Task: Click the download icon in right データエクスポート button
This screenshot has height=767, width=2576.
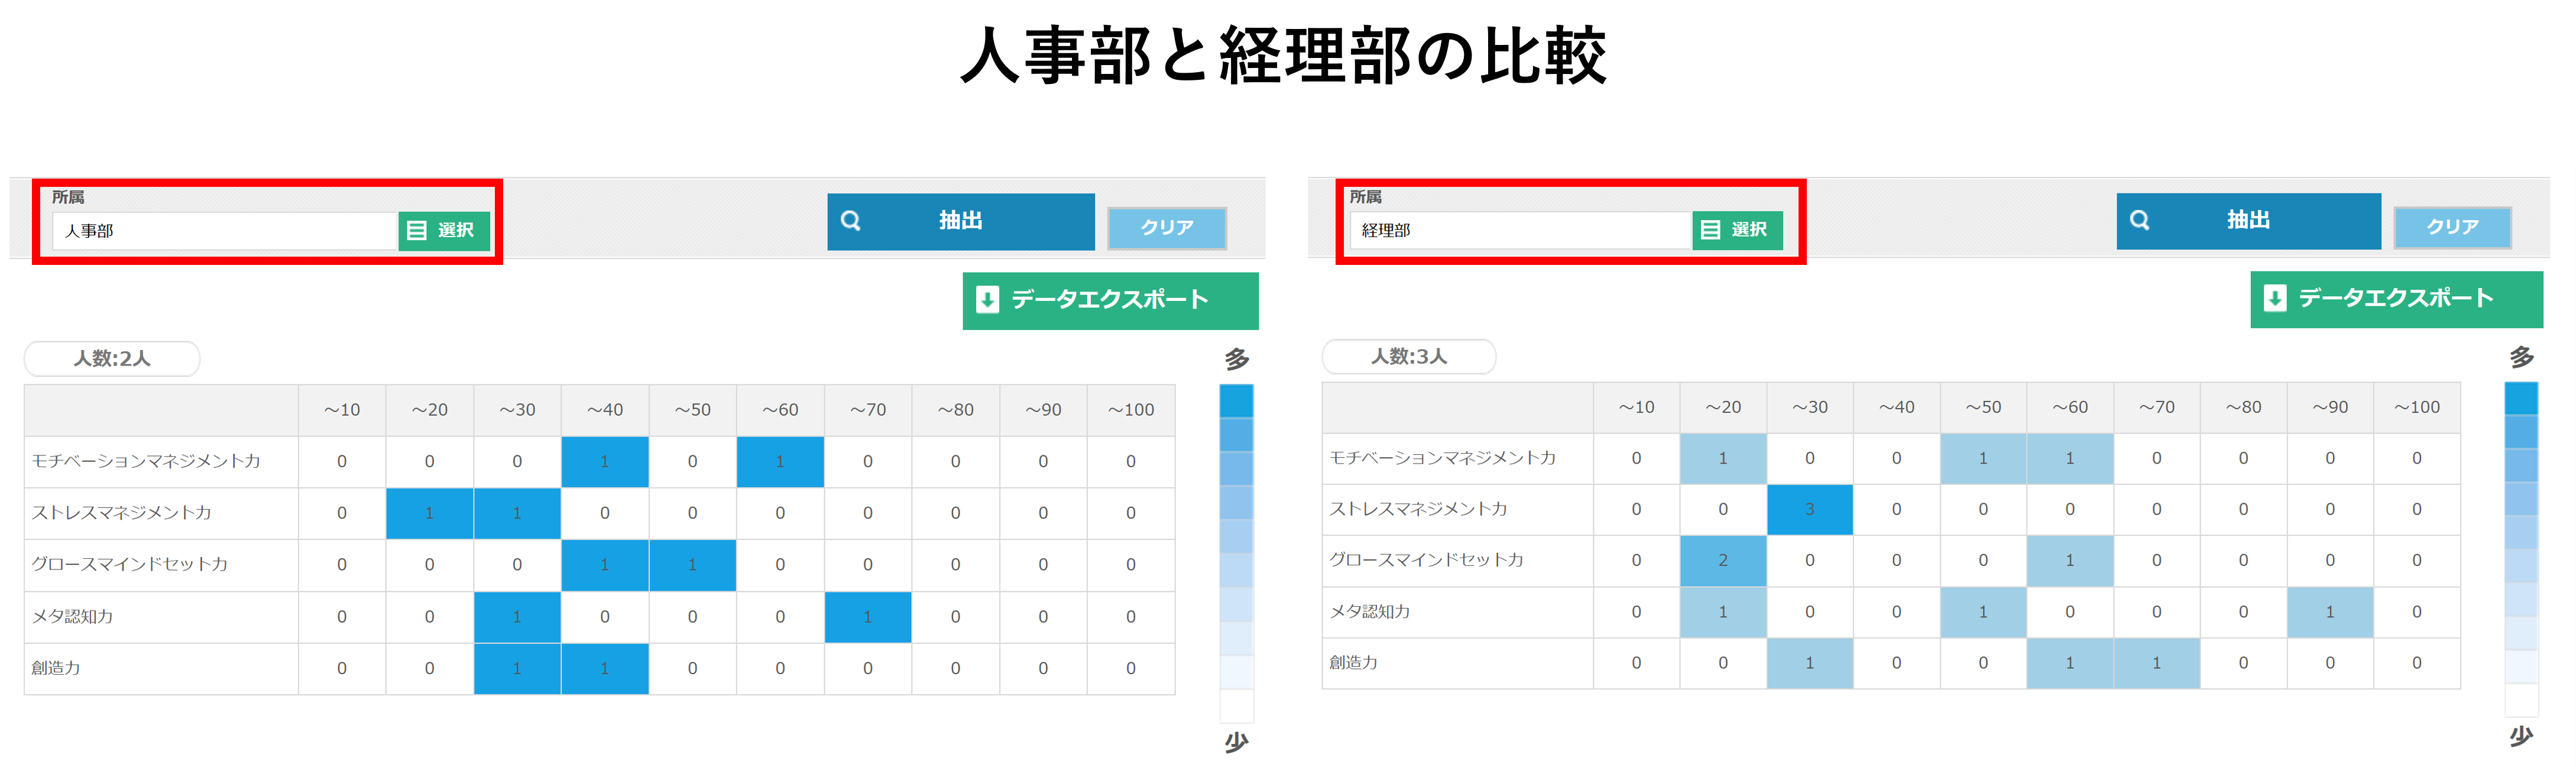Action: (2275, 297)
